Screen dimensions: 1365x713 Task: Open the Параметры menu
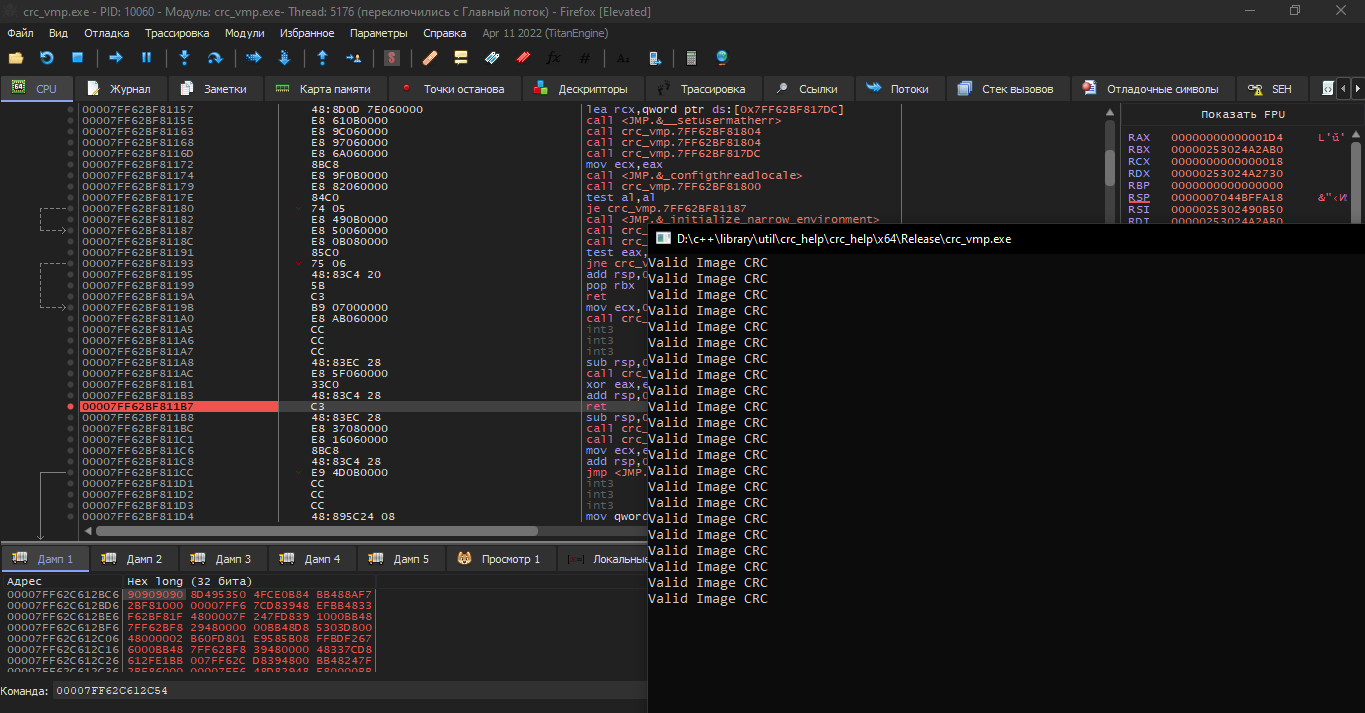pos(378,33)
